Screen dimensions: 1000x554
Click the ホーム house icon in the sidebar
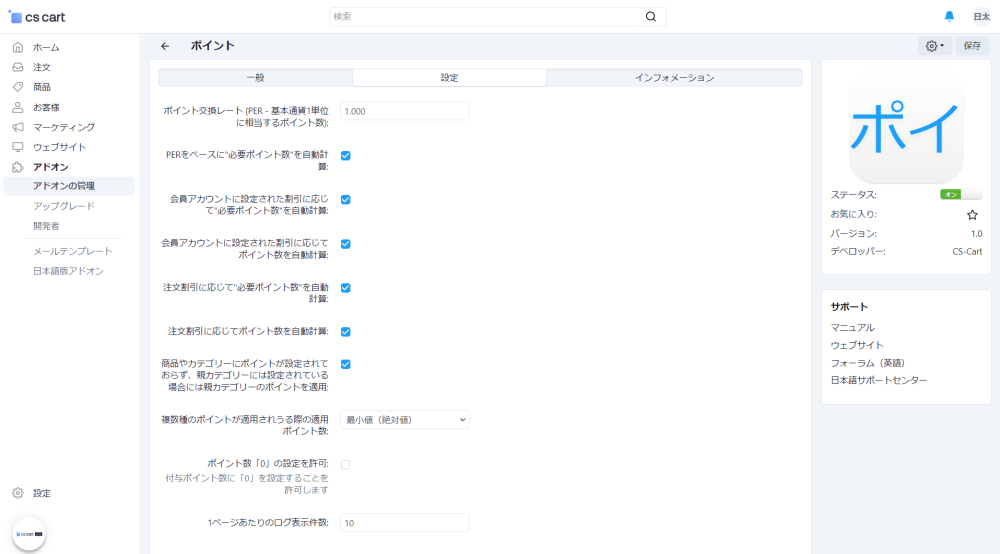18,47
